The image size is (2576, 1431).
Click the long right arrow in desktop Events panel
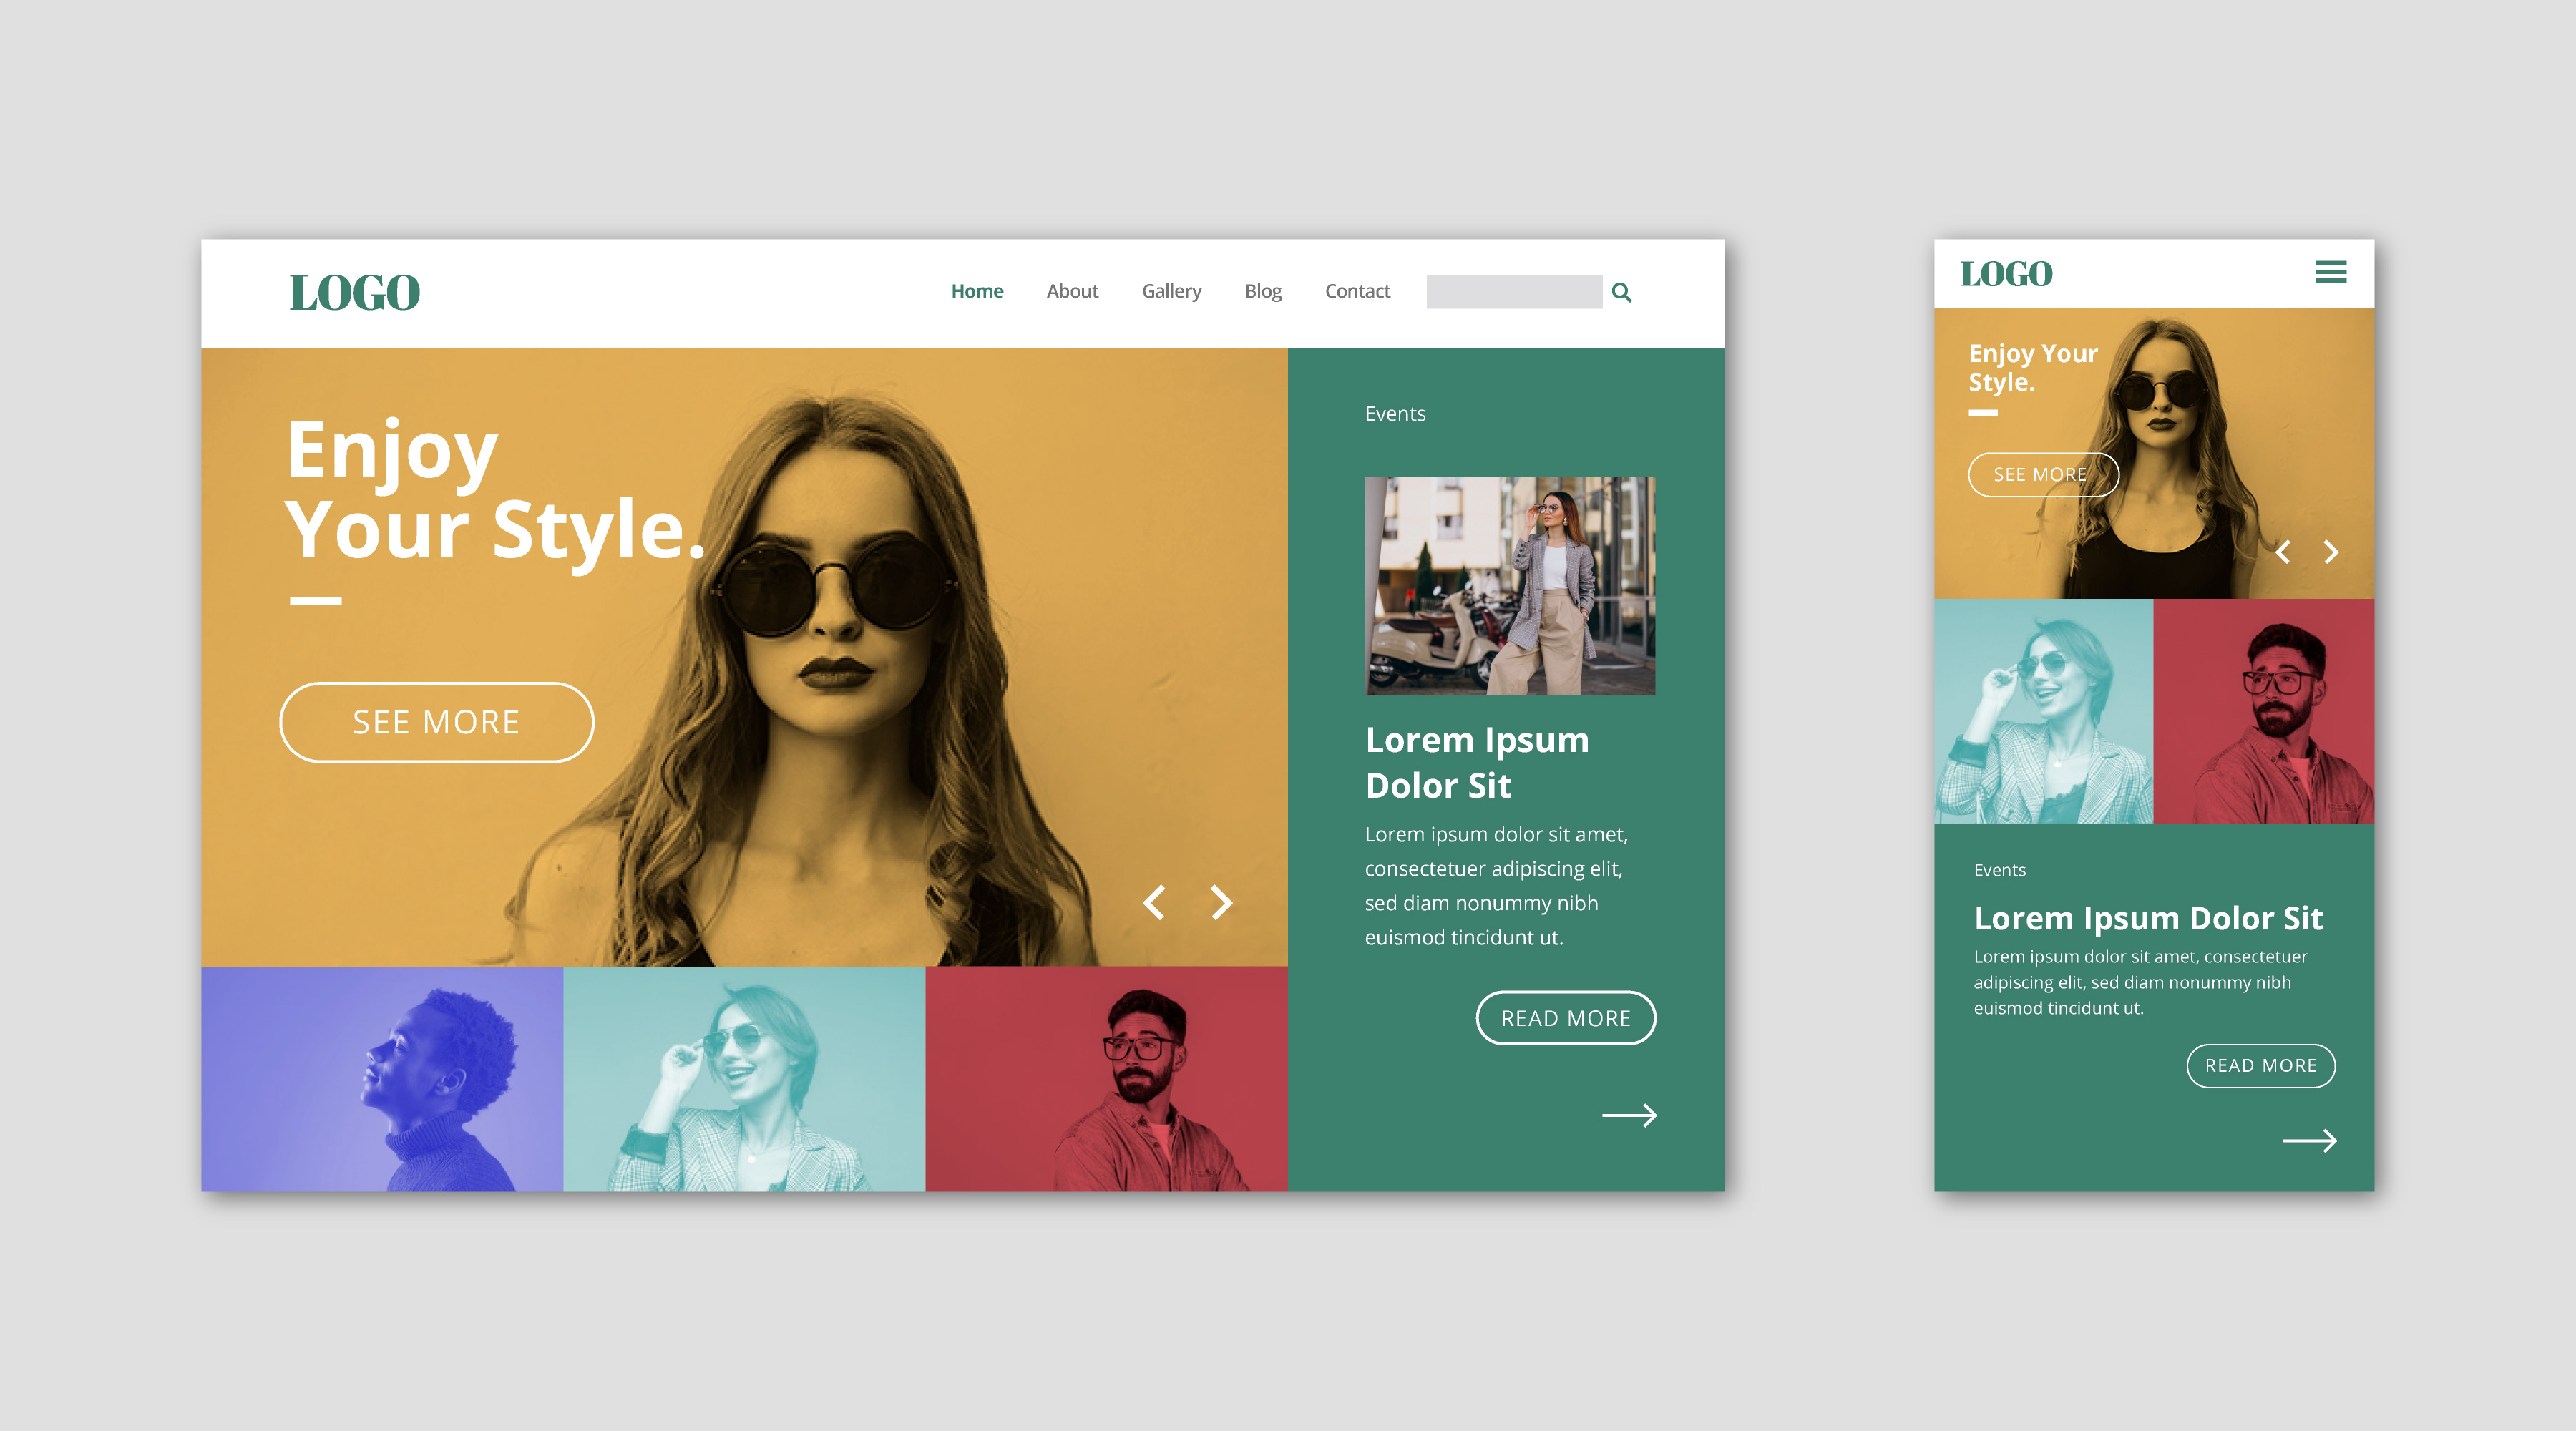coord(1629,1115)
